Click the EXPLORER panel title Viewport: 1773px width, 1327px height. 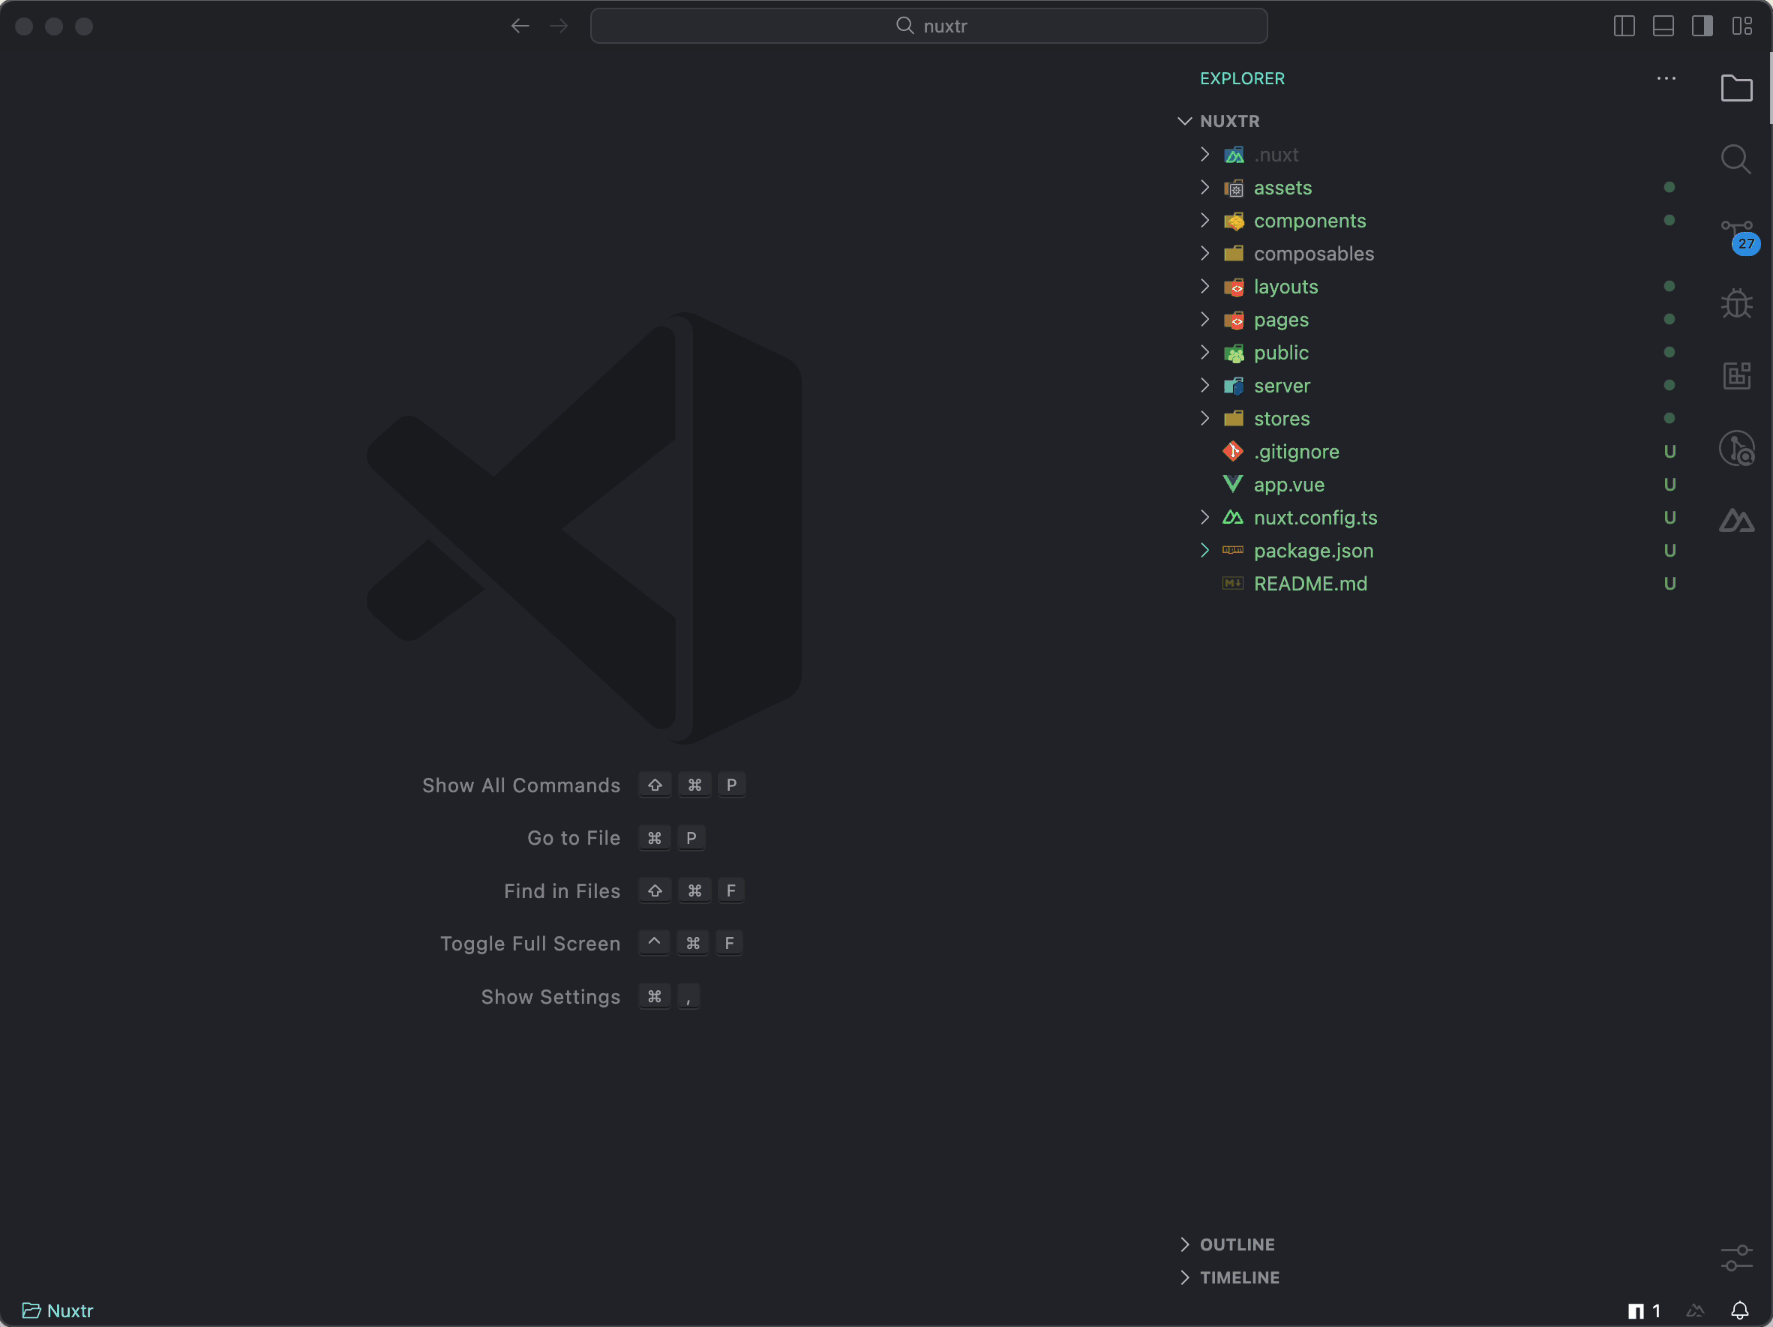point(1242,78)
